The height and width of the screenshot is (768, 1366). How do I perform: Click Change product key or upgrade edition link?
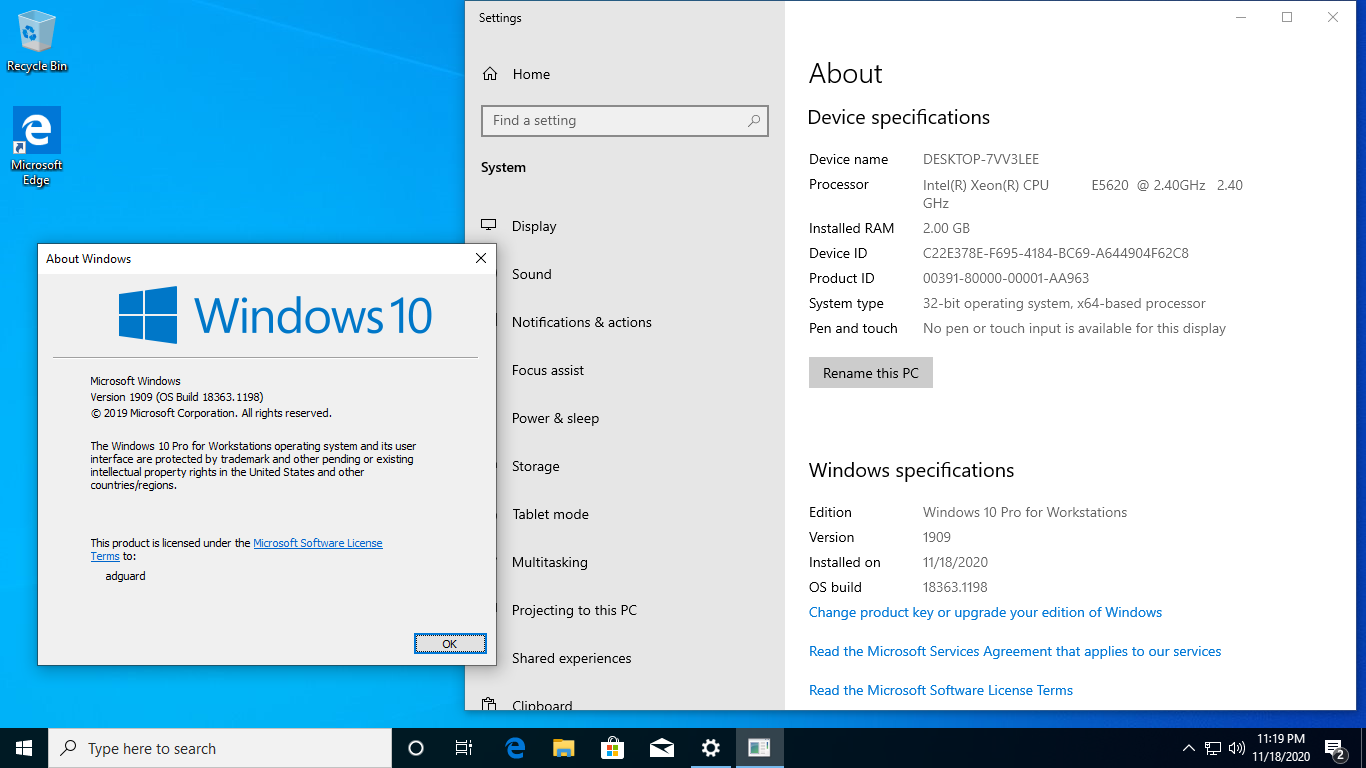click(985, 612)
